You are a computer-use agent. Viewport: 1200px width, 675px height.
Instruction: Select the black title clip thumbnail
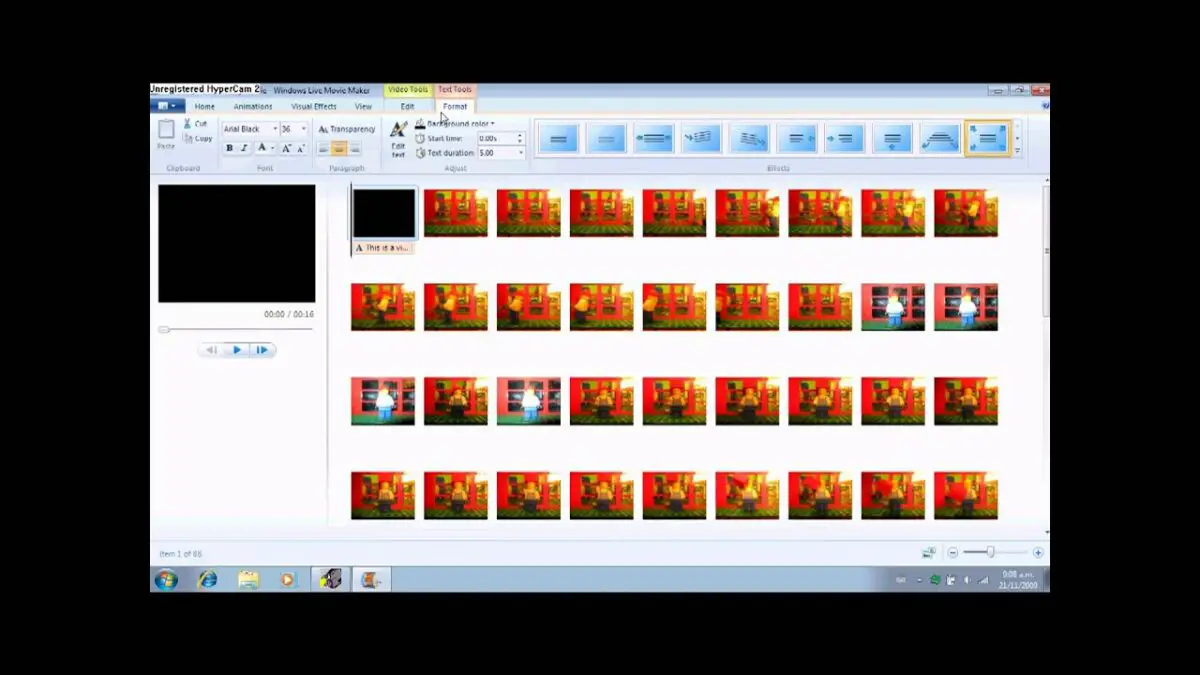tap(384, 213)
